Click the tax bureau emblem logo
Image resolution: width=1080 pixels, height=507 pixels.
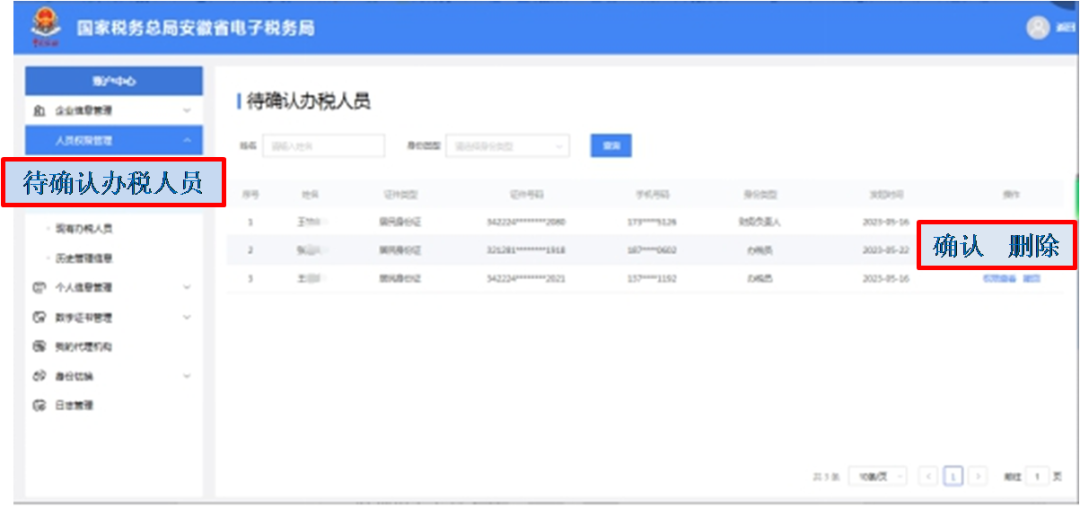pyautogui.click(x=42, y=27)
